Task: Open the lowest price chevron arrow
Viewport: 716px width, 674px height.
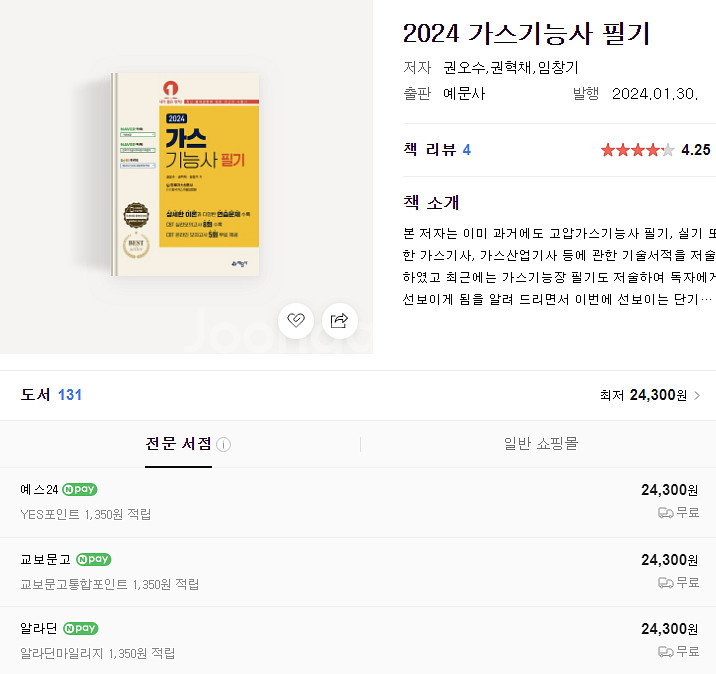Action: click(697, 395)
